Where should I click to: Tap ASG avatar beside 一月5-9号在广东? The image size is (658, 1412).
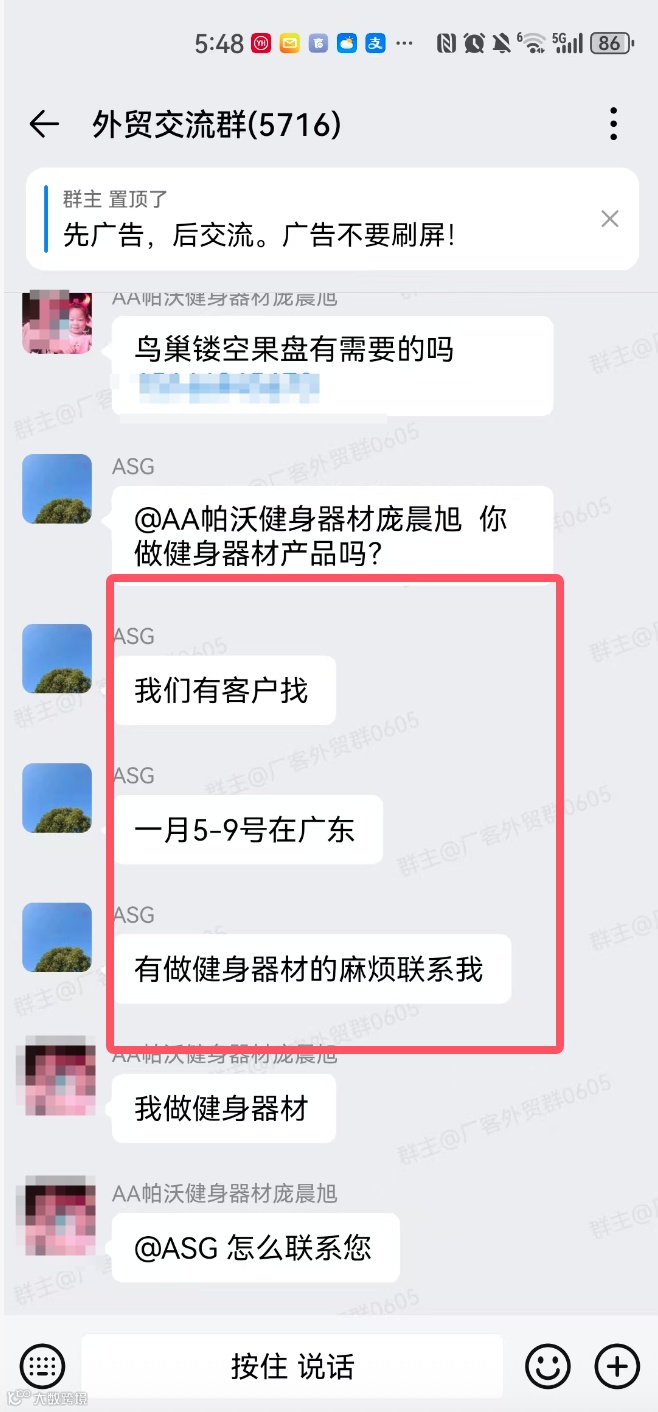pos(58,798)
